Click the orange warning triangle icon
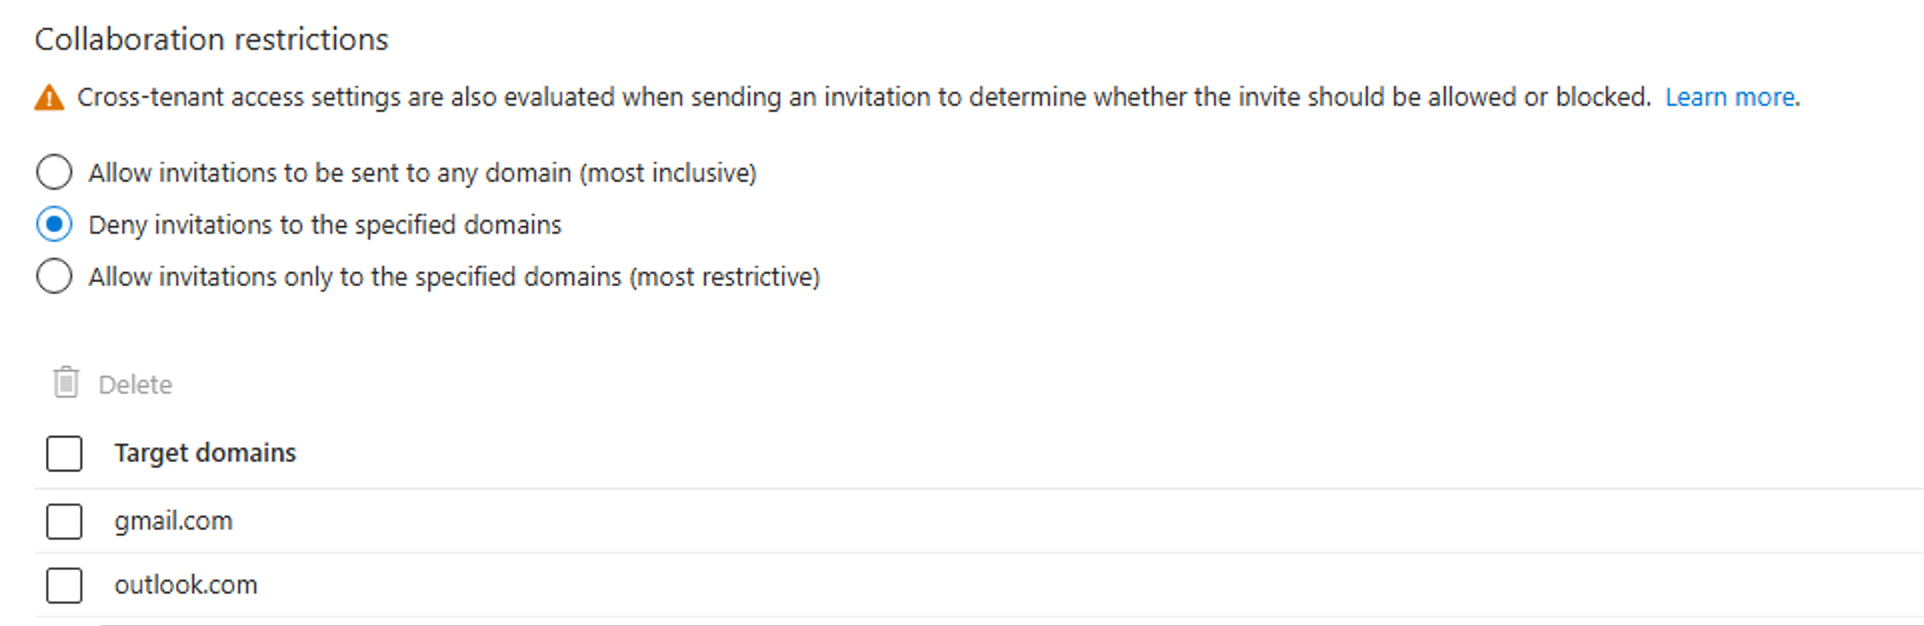This screenshot has height=626, width=1924. (49, 98)
